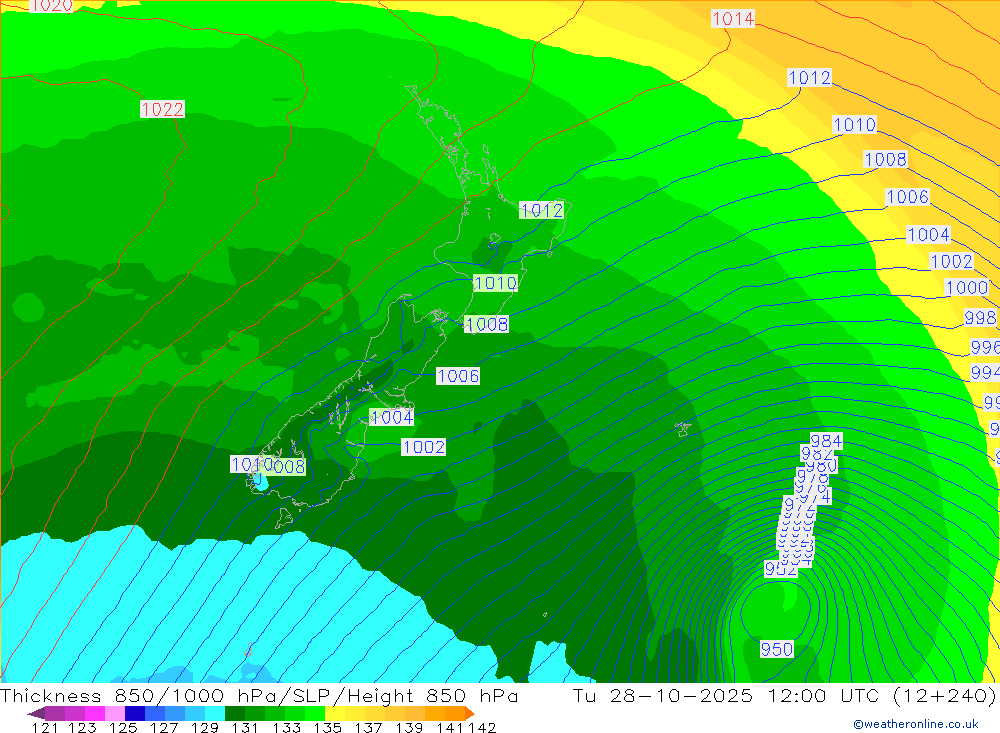Pick the orange arrow end of the legend
This screenshot has width=1000, height=733.
pos(470,713)
